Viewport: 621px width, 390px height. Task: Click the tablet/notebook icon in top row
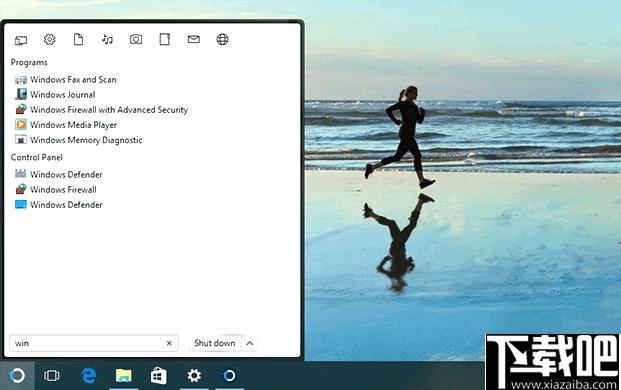pyautogui.click(x=165, y=39)
